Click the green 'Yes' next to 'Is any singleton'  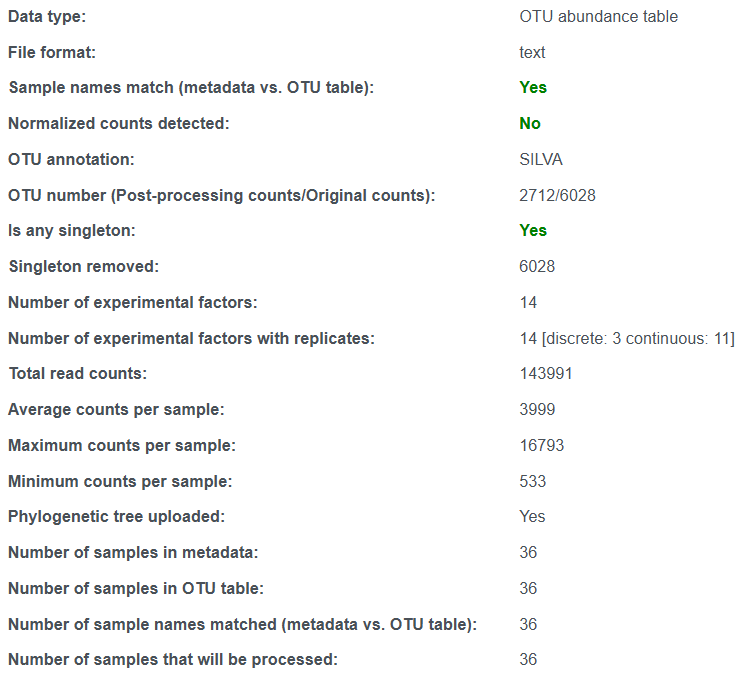(533, 230)
